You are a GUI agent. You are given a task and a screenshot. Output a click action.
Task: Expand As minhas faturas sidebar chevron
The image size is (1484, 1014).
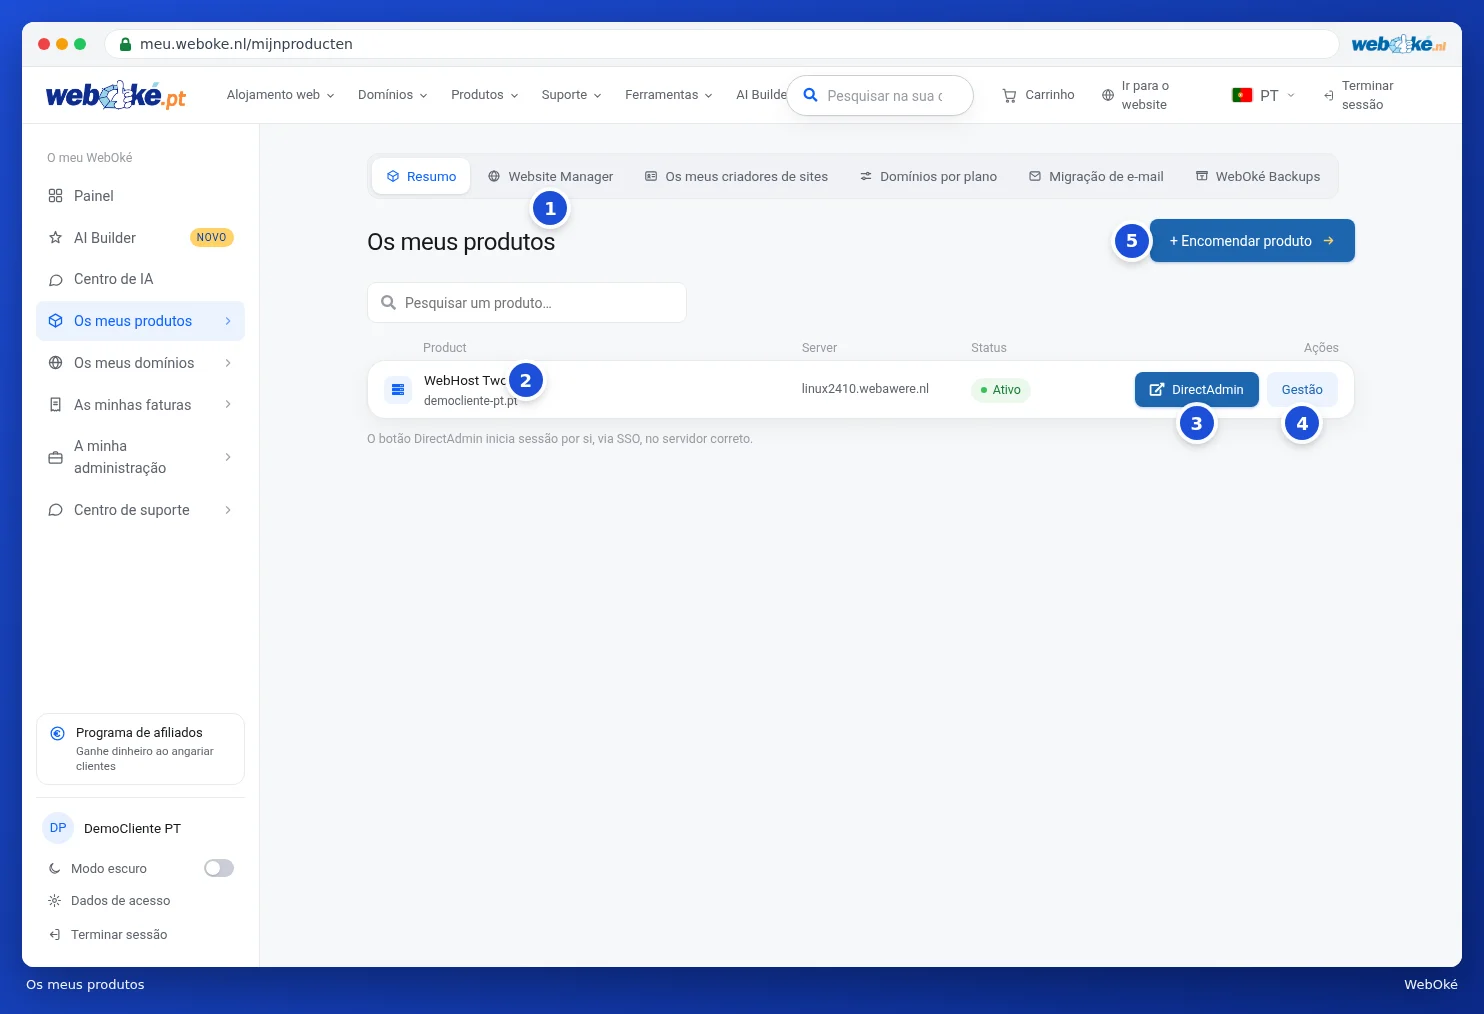point(228,405)
